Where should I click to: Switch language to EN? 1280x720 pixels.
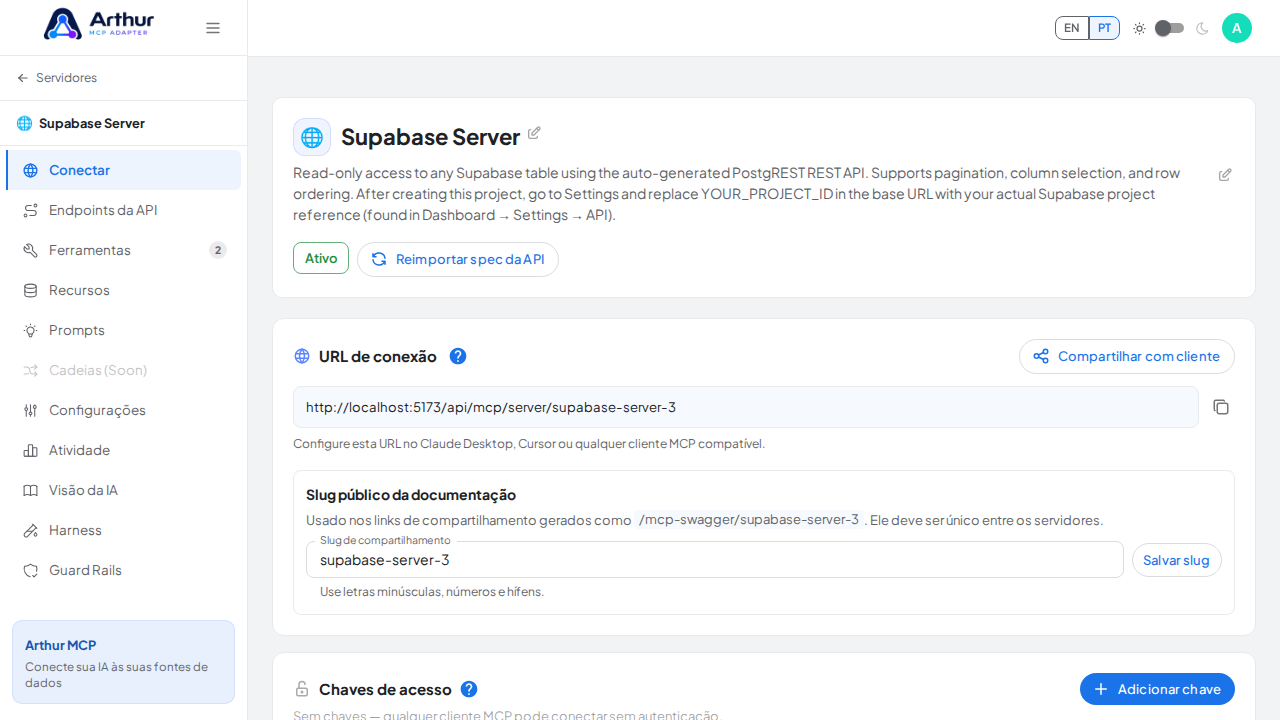click(1072, 28)
